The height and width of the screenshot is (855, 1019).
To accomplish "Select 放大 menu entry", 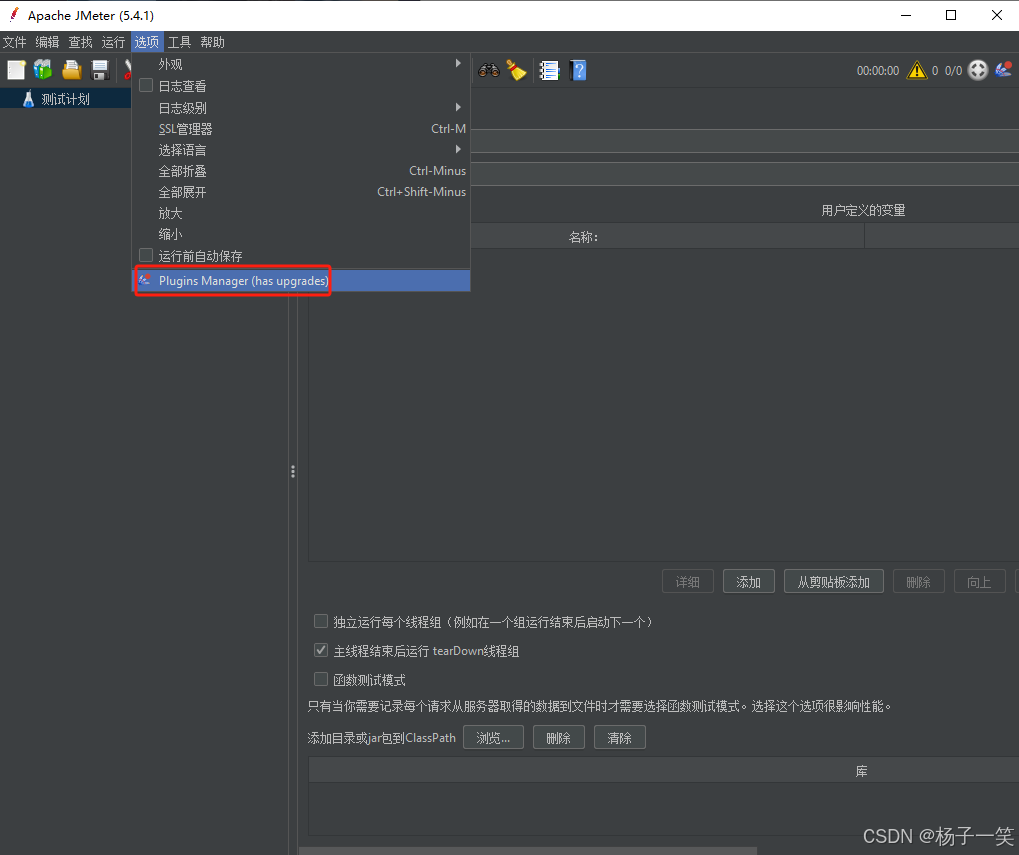I will pyautogui.click(x=302, y=213).
